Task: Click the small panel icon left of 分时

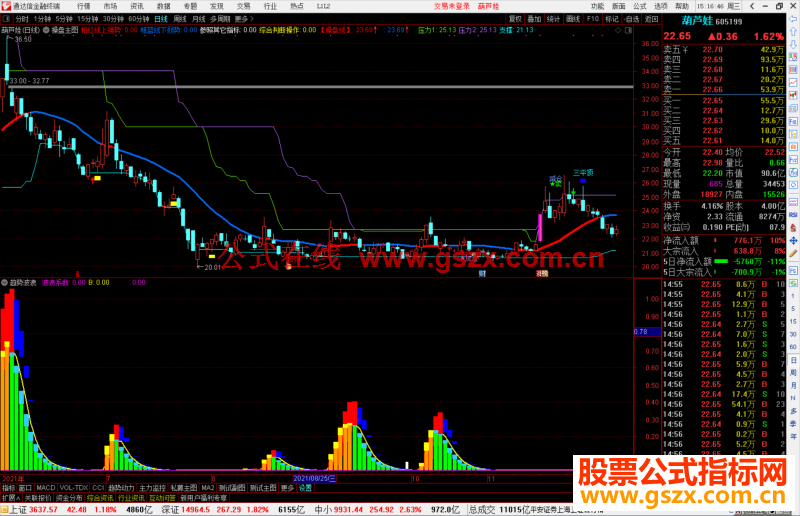Action: (x=6, y=19)
